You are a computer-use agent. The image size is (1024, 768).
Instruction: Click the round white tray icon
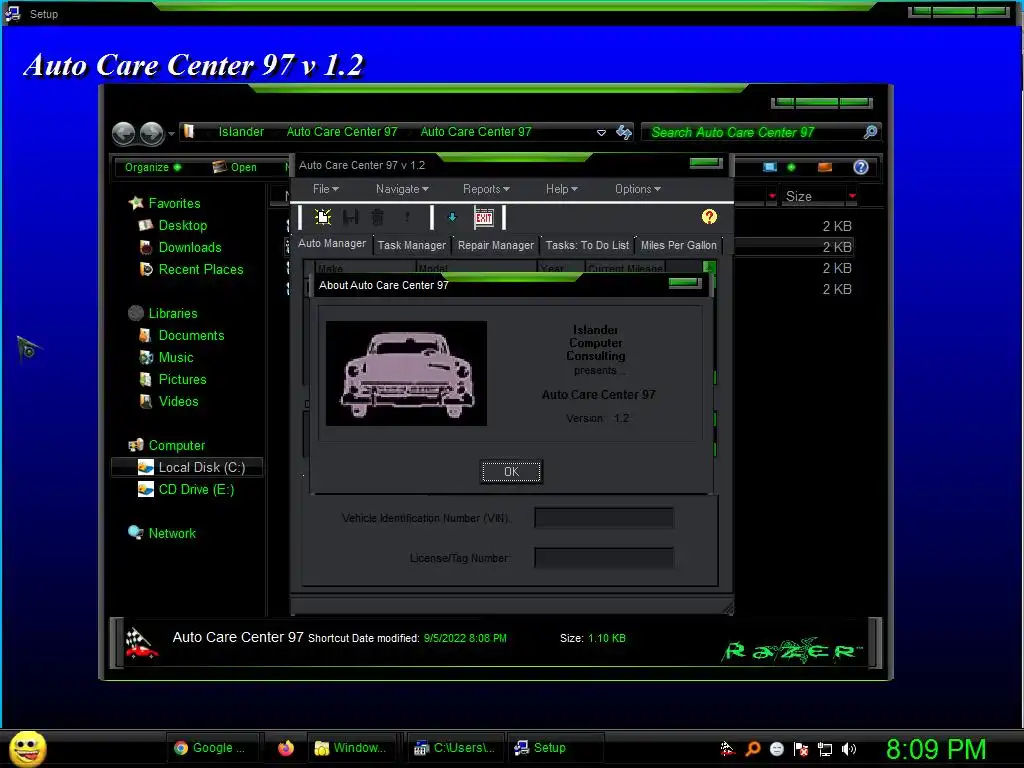[776, 749]
